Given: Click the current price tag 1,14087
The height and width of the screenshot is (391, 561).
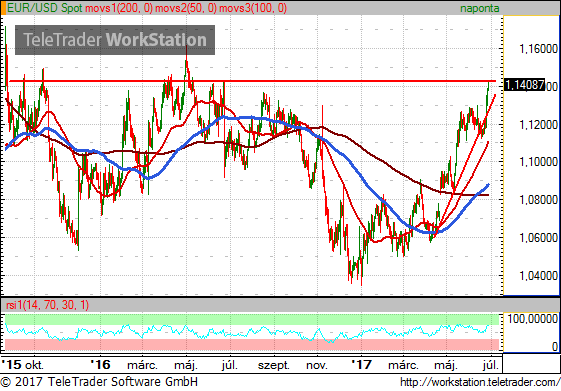Looking at the screenshot, I should (x=524, y=85).
